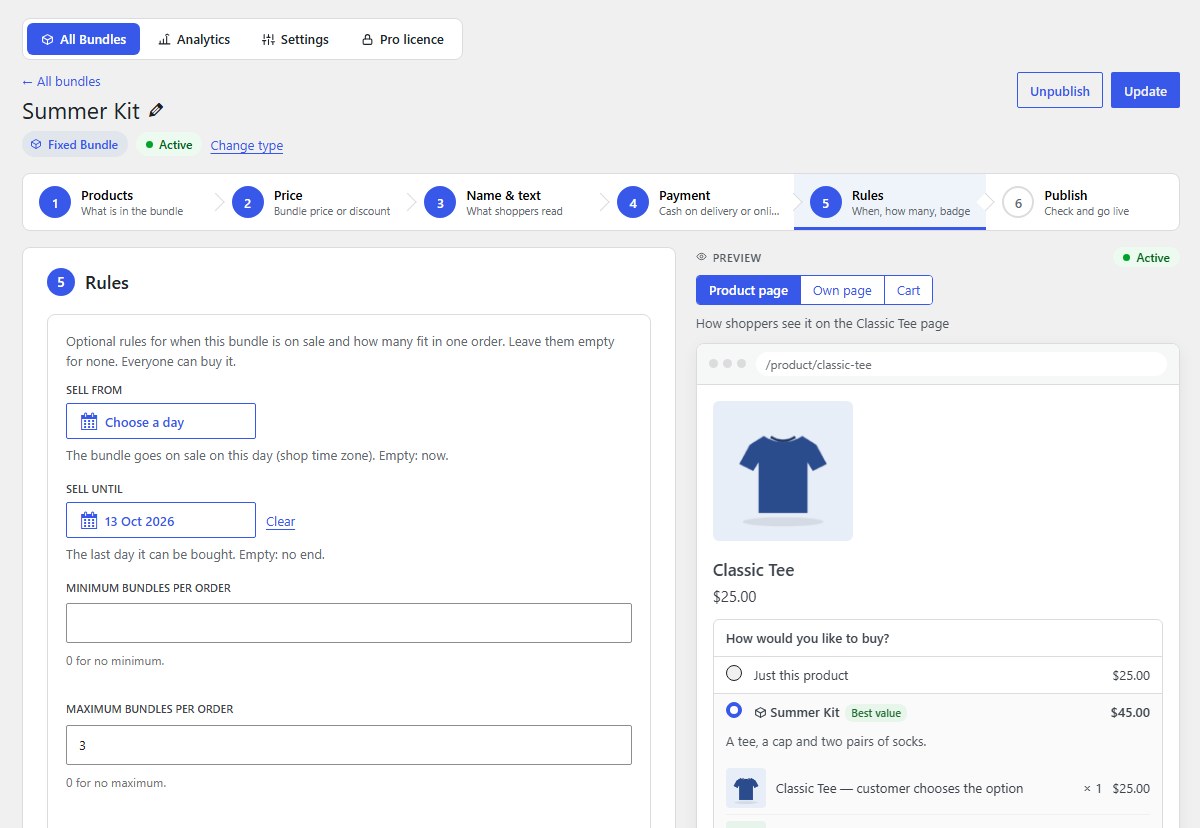Open the Settings tab
Image resolution: width=1200 pixels, height=828 pixels.
click(295, 39)
